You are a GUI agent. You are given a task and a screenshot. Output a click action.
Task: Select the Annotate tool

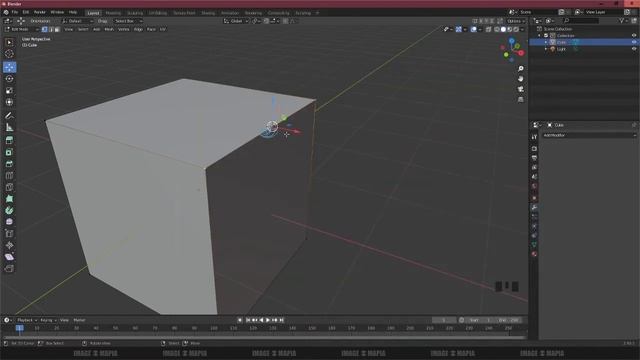[9, 116]
